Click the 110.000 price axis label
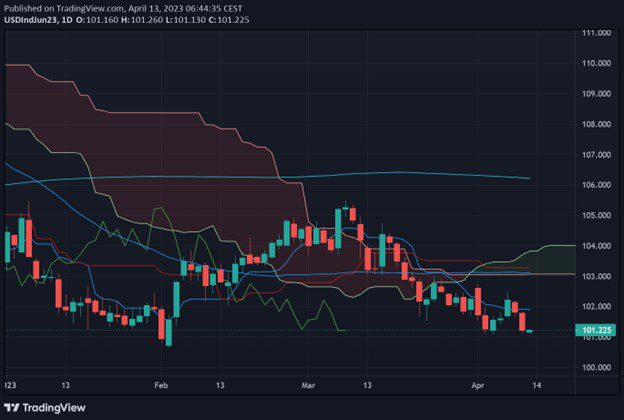This screenshot has width=624, height=420. click(596, 63)
